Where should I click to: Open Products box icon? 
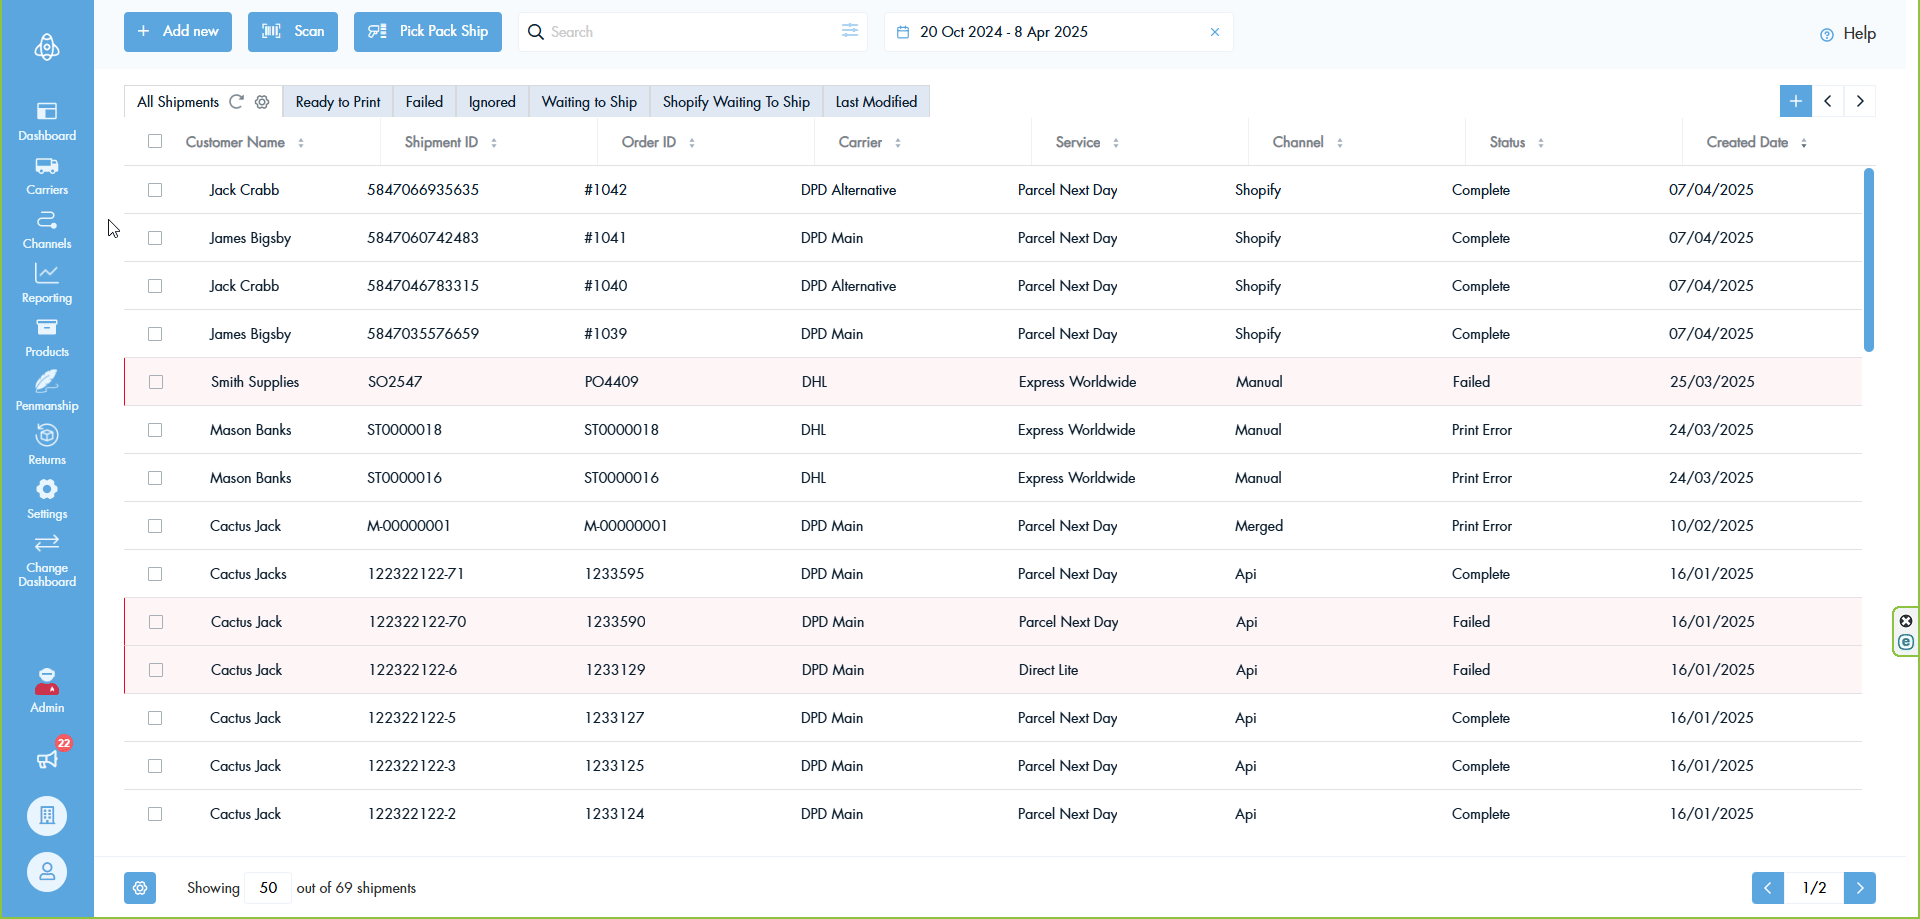tap(47, 327)
